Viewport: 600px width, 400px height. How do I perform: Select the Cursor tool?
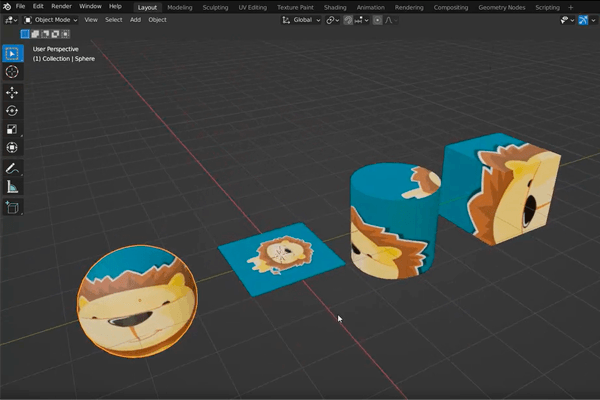click(x=12, y=72)
